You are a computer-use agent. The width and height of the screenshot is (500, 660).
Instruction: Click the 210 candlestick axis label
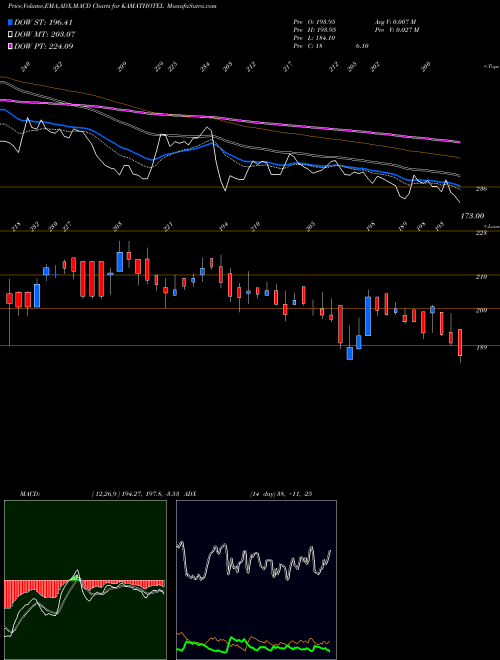click(x=481, y=277)
